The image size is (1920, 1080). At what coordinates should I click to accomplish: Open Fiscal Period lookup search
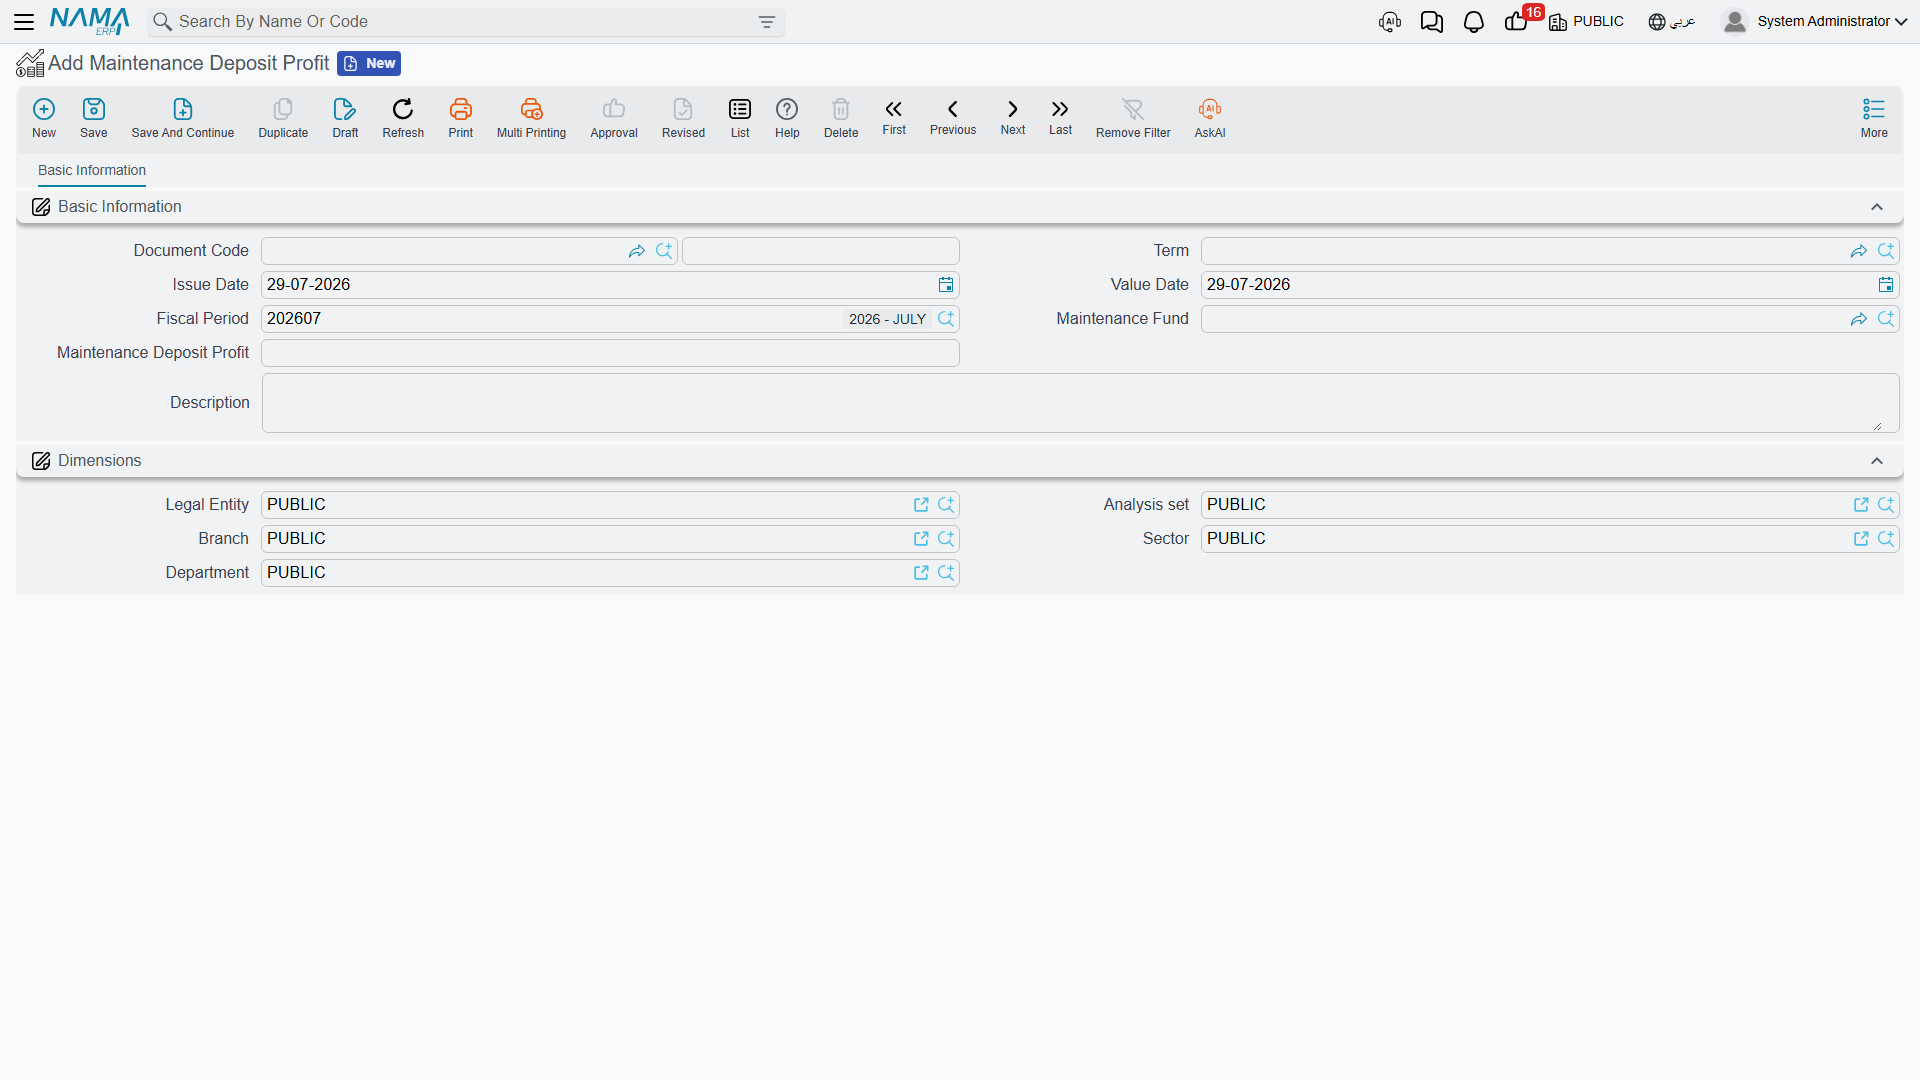[x=946, y=319]
